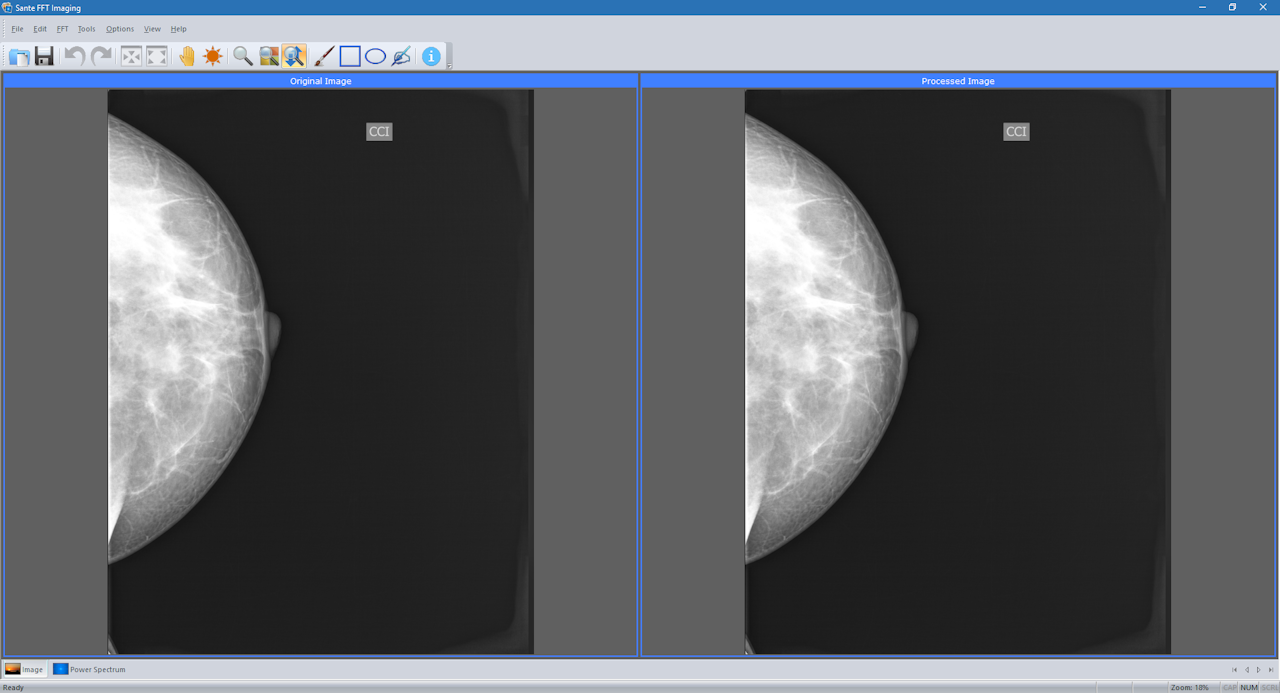Open the image information dialog
The width and height of the screenshot is (1280, 693).
430,56
